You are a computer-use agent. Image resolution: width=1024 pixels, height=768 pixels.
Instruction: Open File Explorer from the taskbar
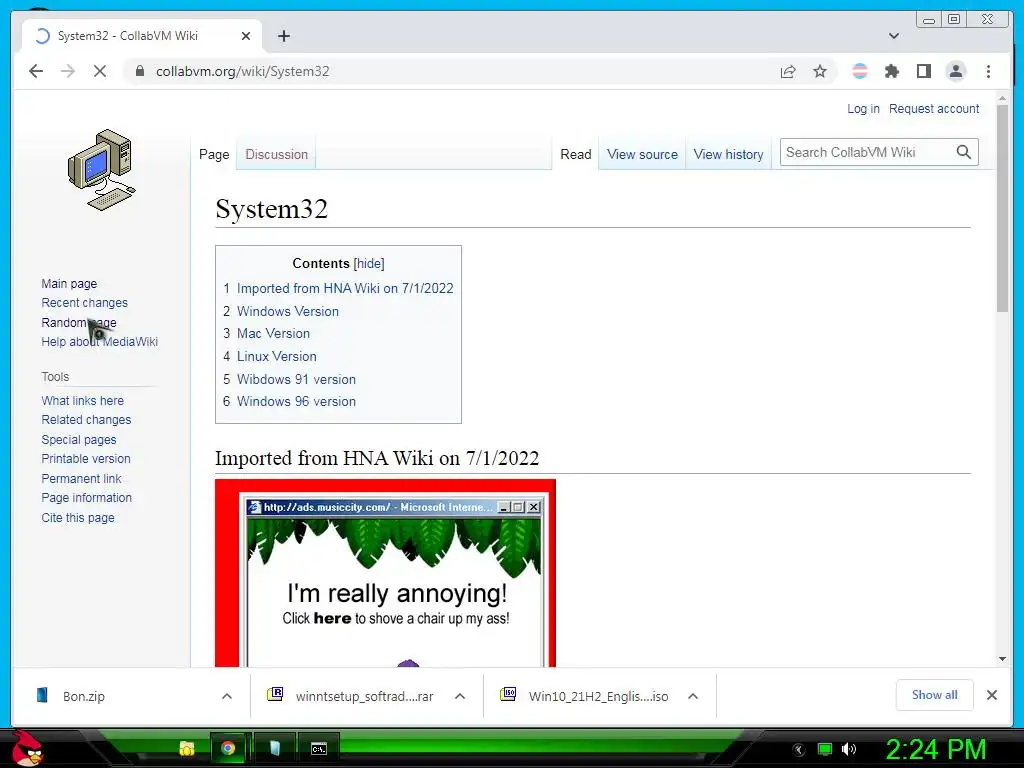point(187,748)
